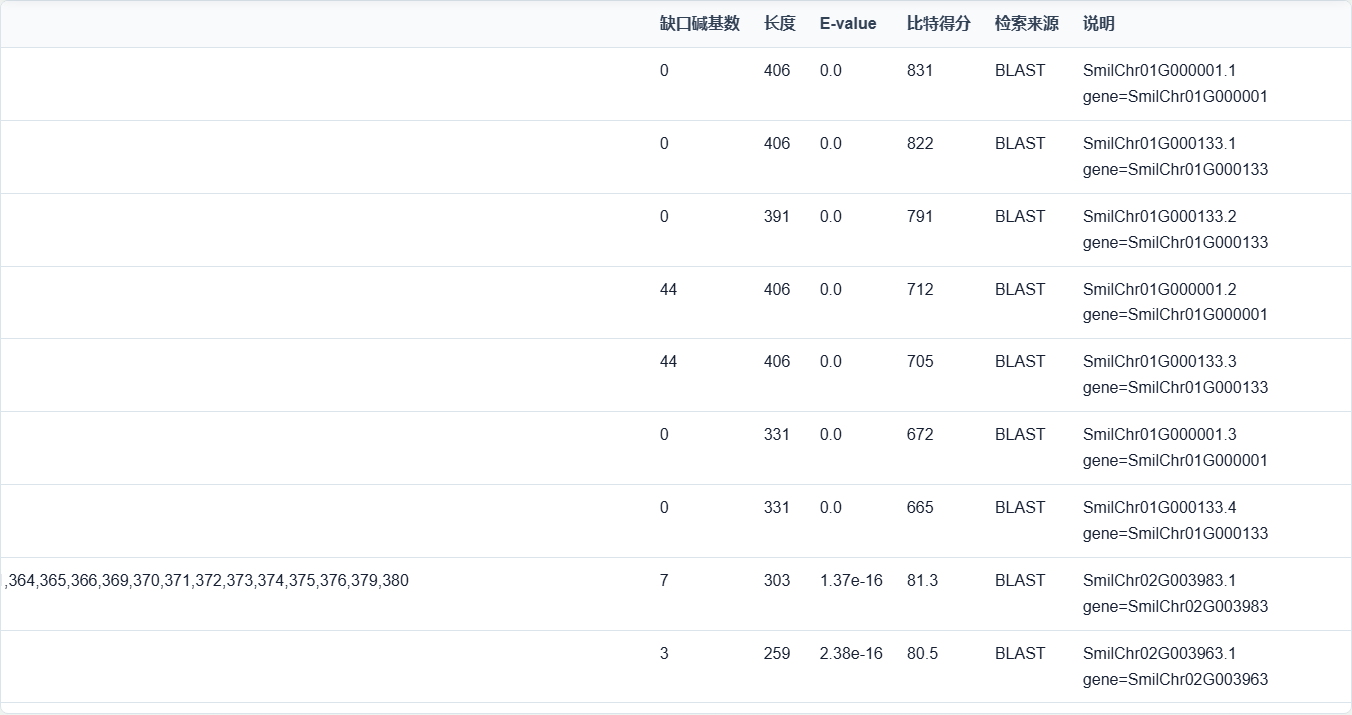Image resolution: width=1352 pixels, height=715 pixels.
Task: Click E-value 0.0 in the SmilChr01G000133.2 row
Action: 831,217
